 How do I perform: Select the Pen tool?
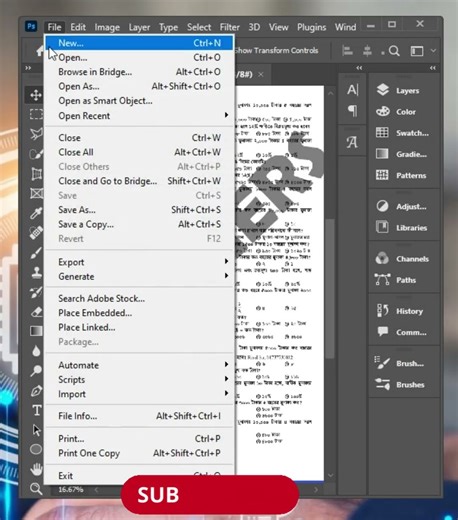(36, 390)
